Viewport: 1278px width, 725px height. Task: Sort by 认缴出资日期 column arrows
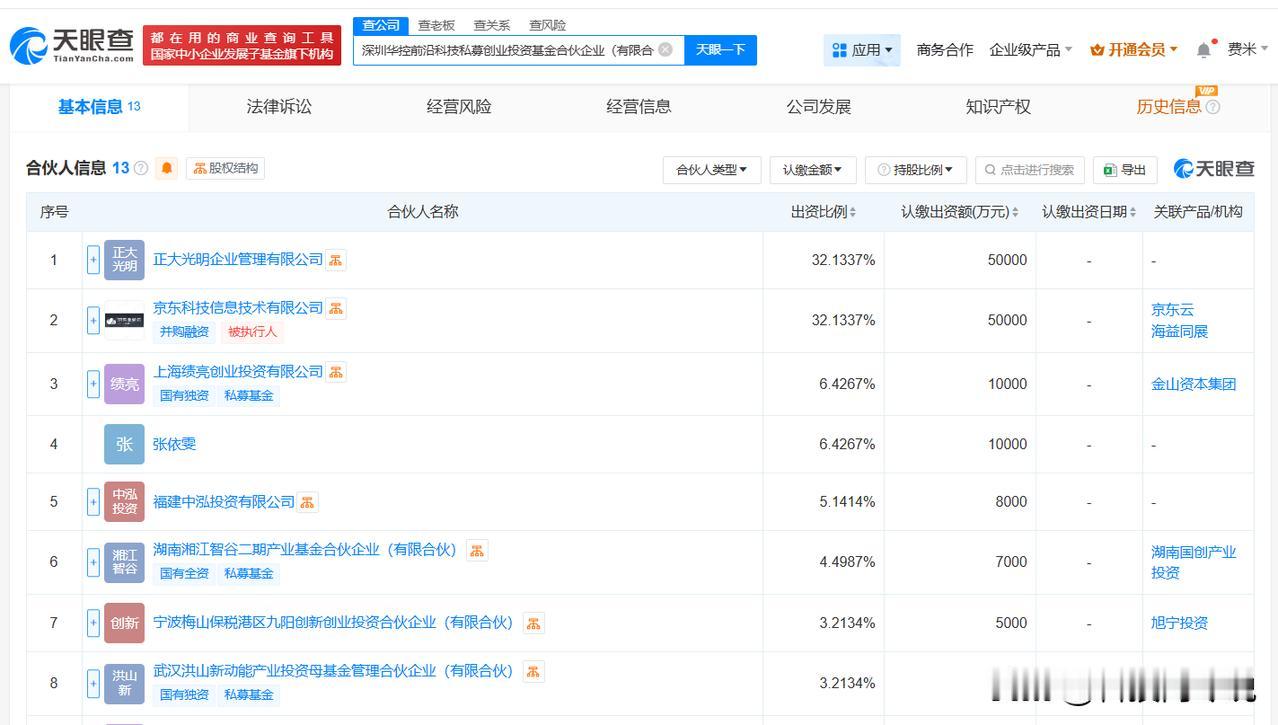pyautogui.click(x=1132, y=212)
